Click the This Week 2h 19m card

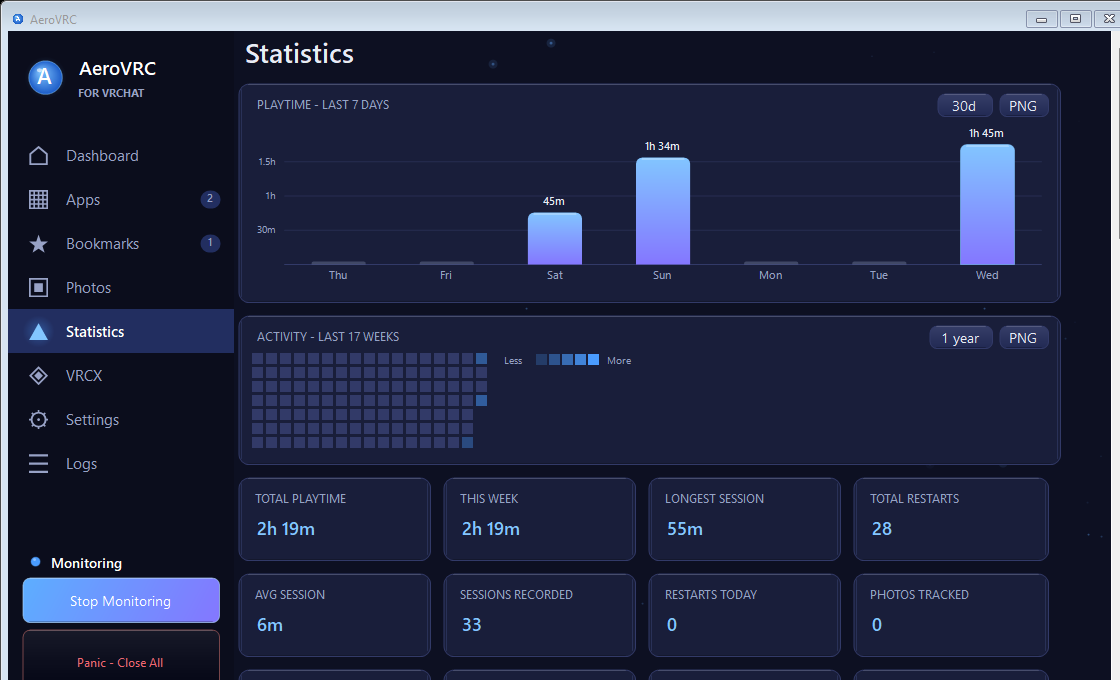539,519
